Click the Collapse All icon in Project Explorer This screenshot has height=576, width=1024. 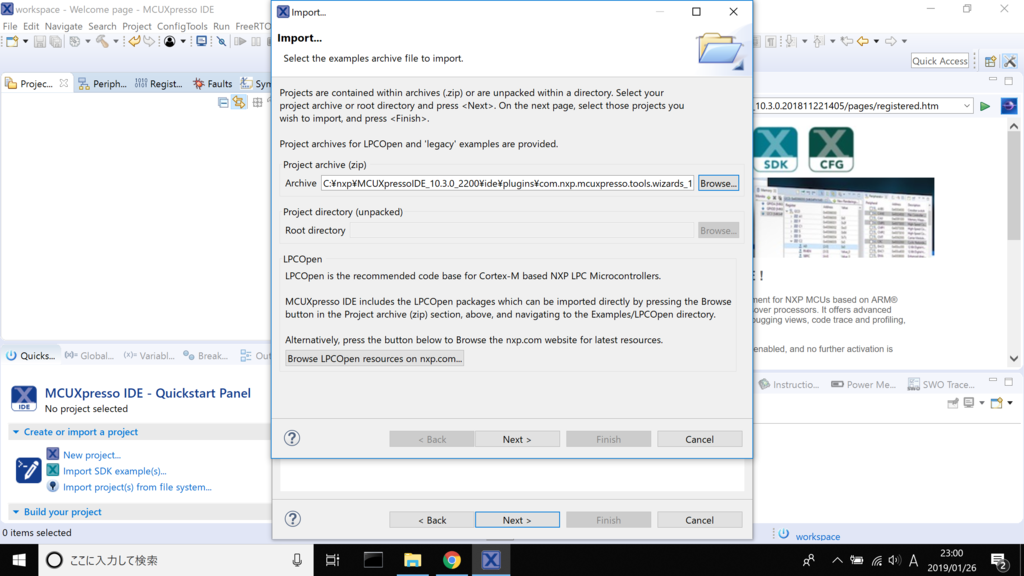(x=223, y=103)
